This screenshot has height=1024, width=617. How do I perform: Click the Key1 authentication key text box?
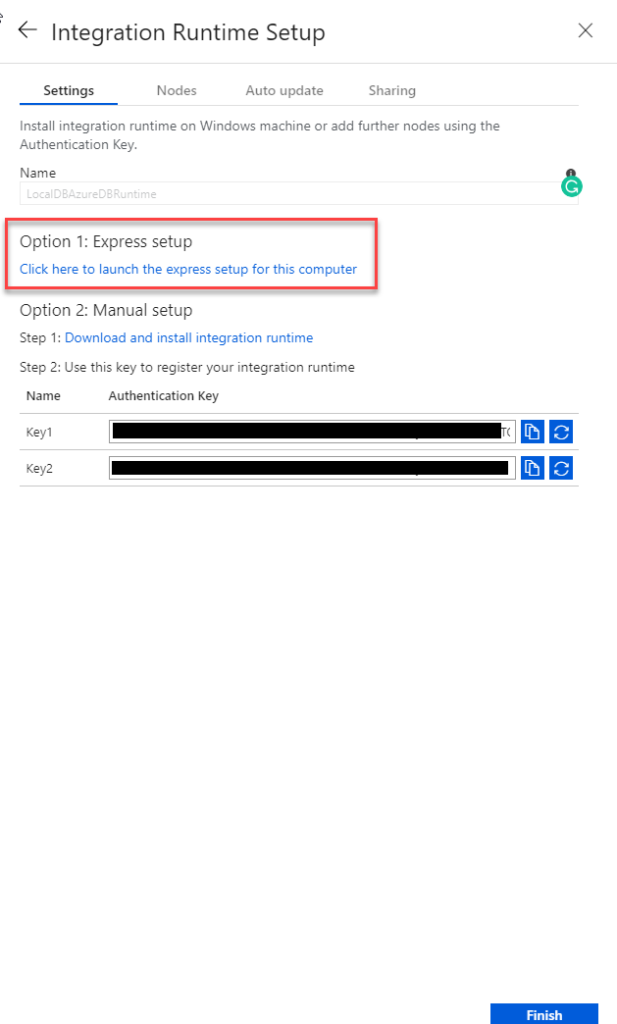[312, 432]
